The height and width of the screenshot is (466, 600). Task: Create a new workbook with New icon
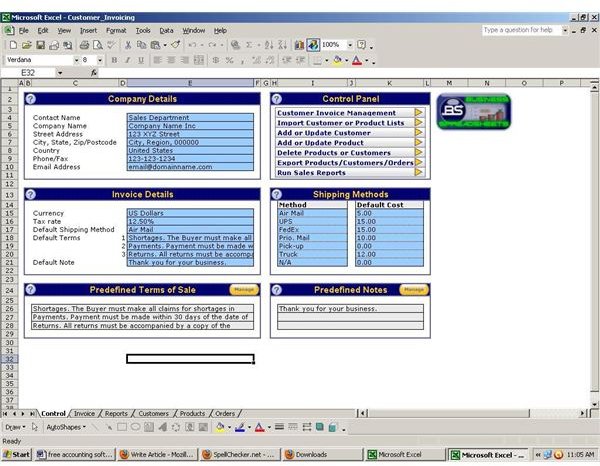click(13, 45)
